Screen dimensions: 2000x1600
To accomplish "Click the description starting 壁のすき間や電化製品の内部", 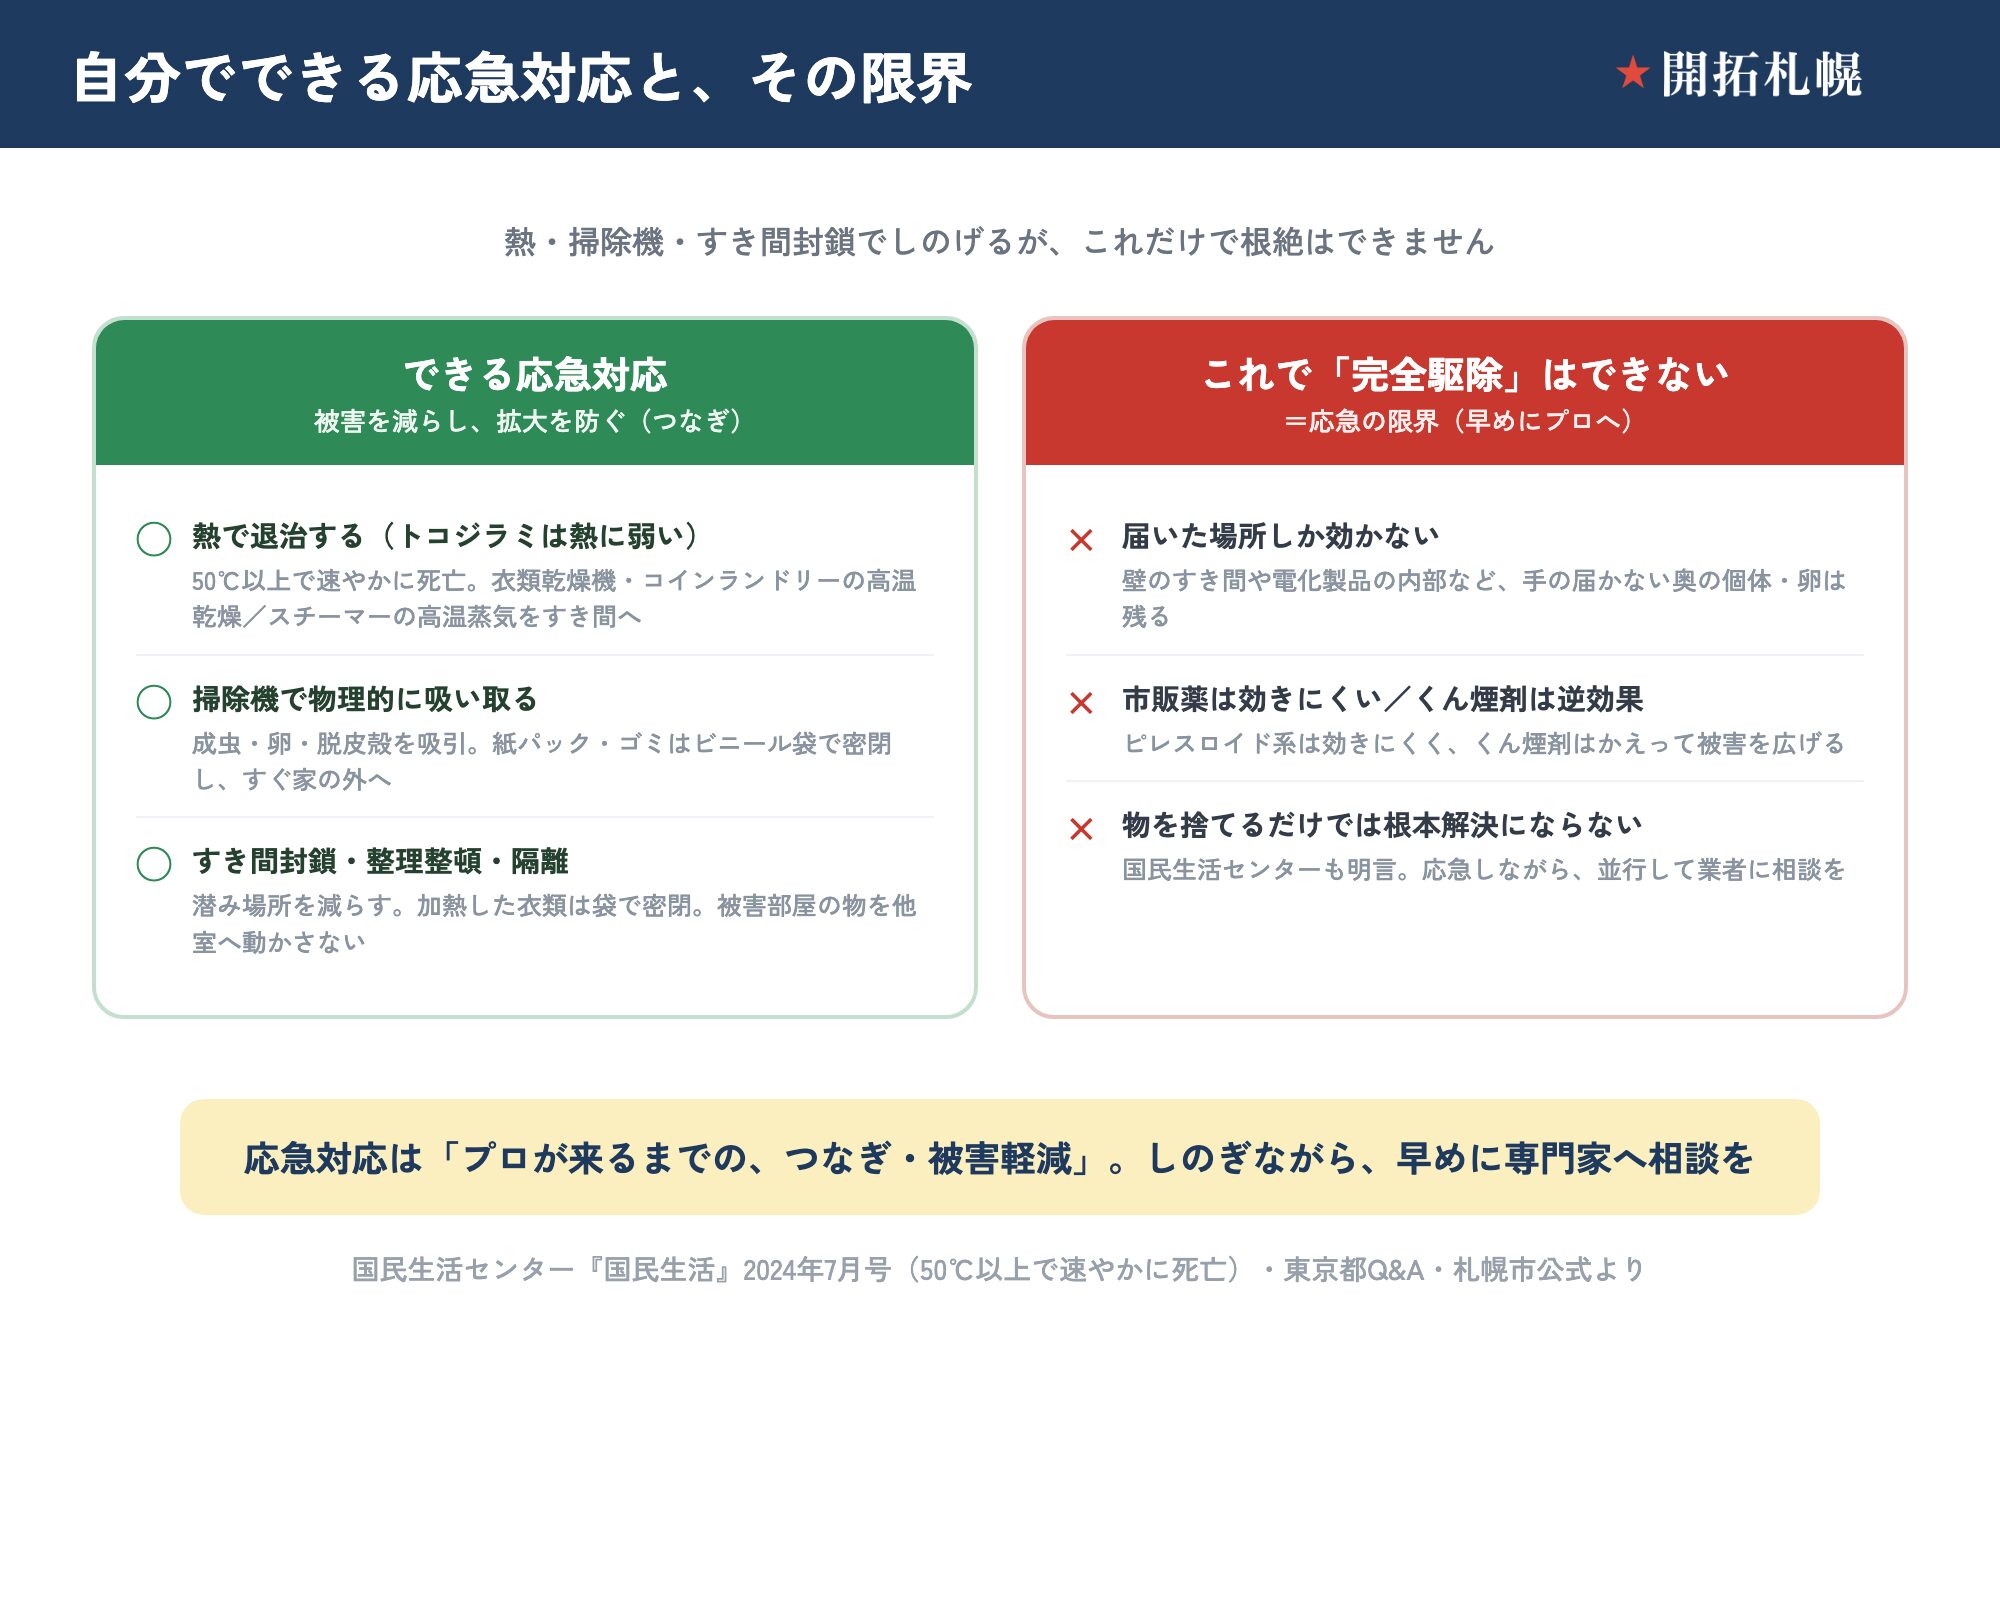I will tap(1484, 598).
